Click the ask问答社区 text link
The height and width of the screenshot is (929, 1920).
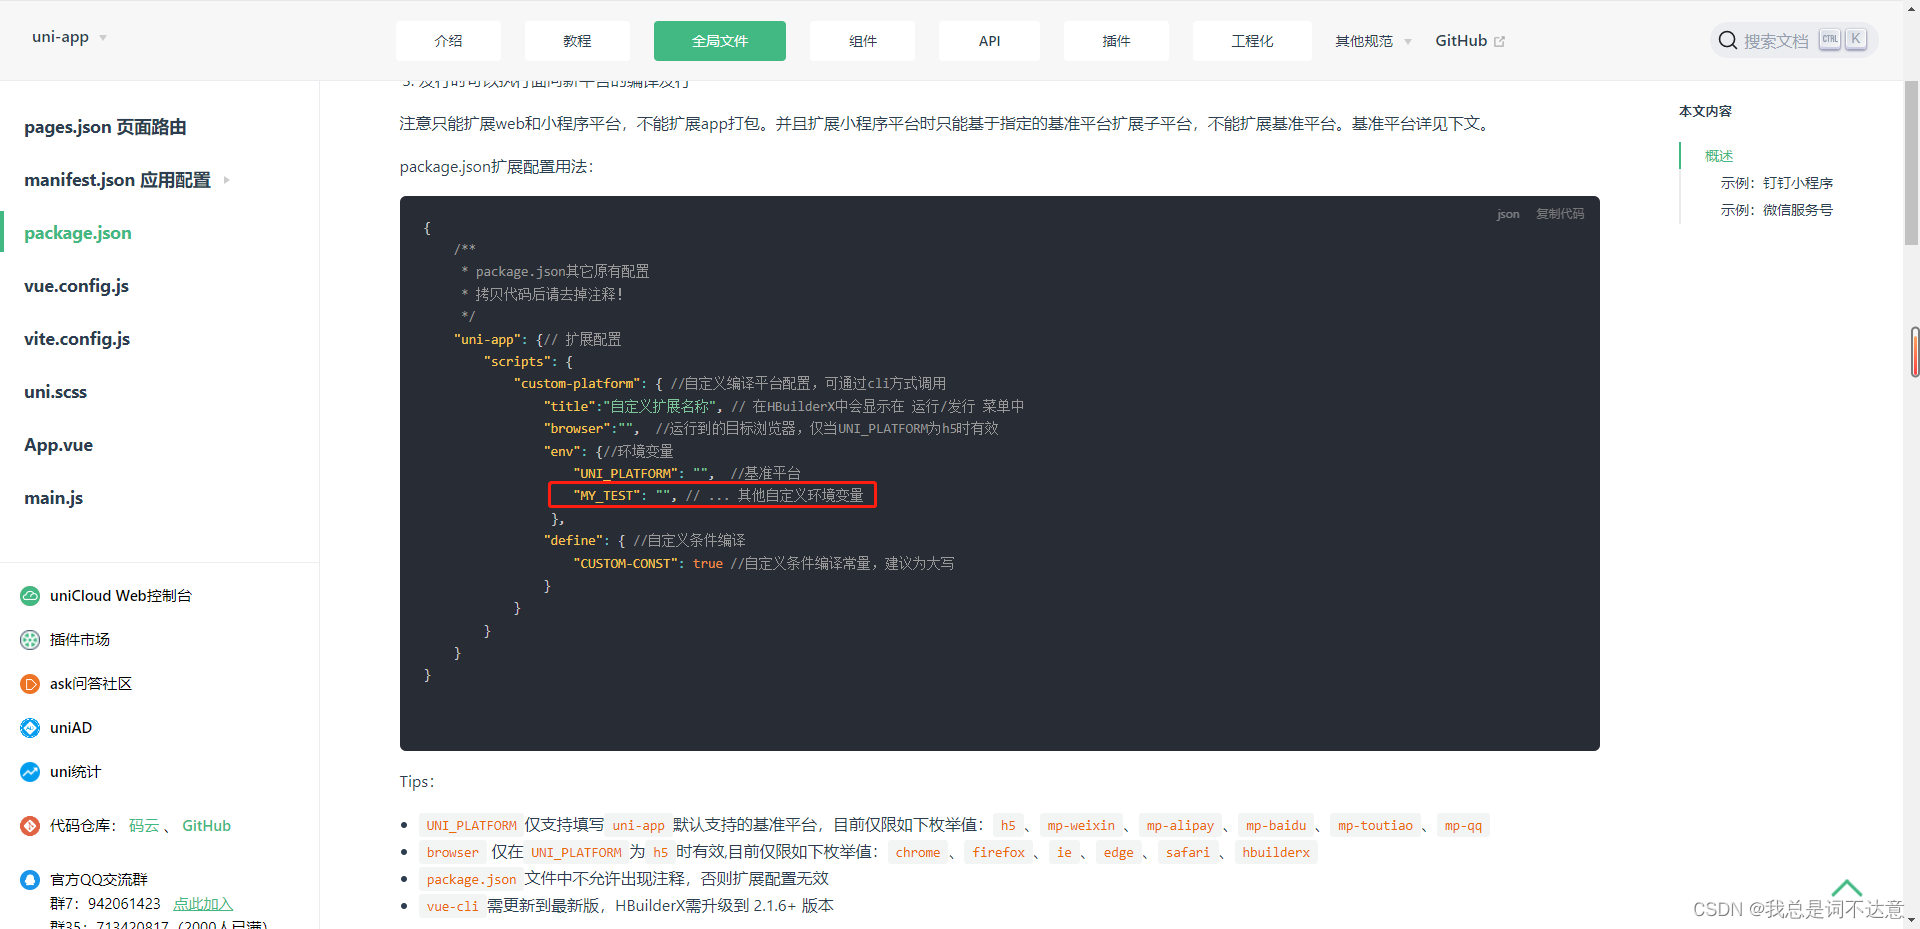click(91, 684)
